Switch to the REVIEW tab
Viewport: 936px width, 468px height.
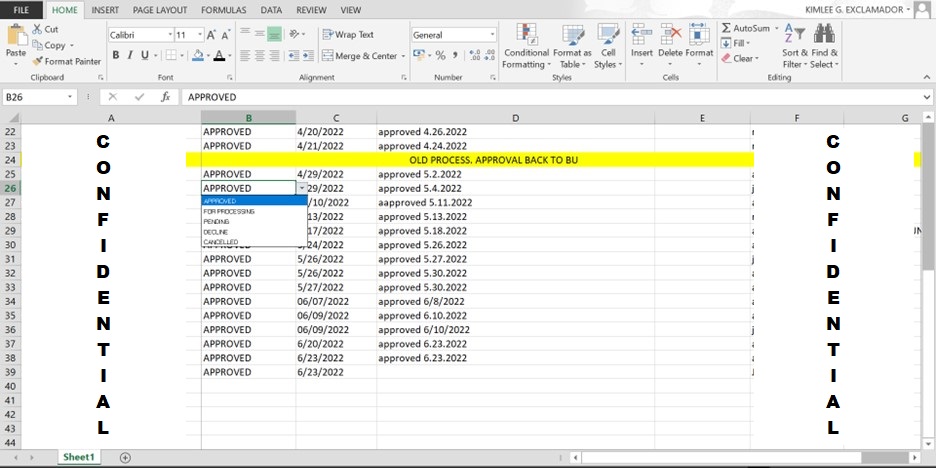(x=312, y=10)
